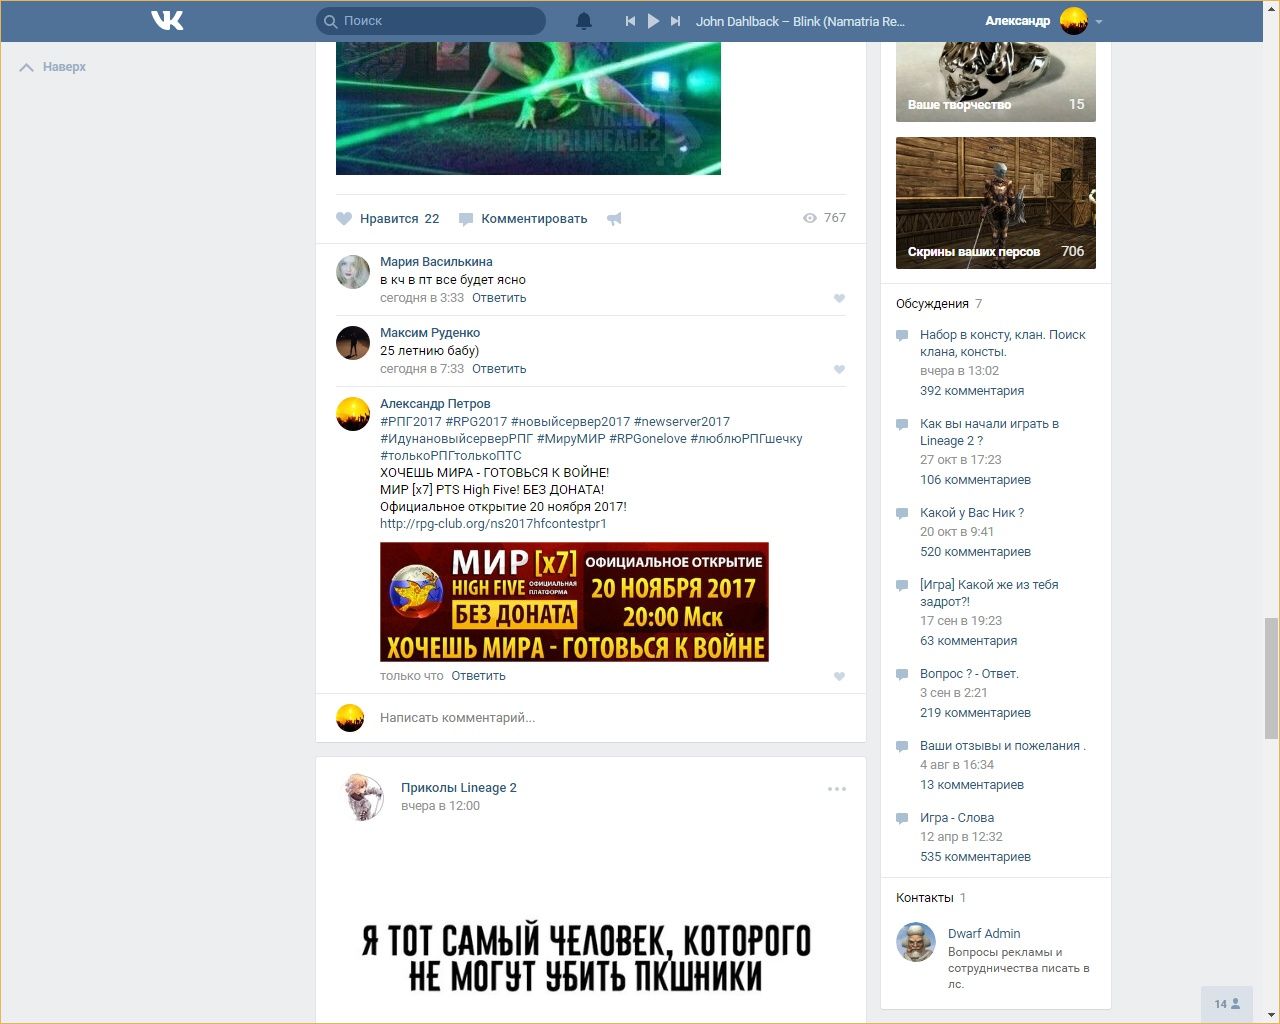
Task: Open Обсуждения discussions section
Action: point(932,304)
